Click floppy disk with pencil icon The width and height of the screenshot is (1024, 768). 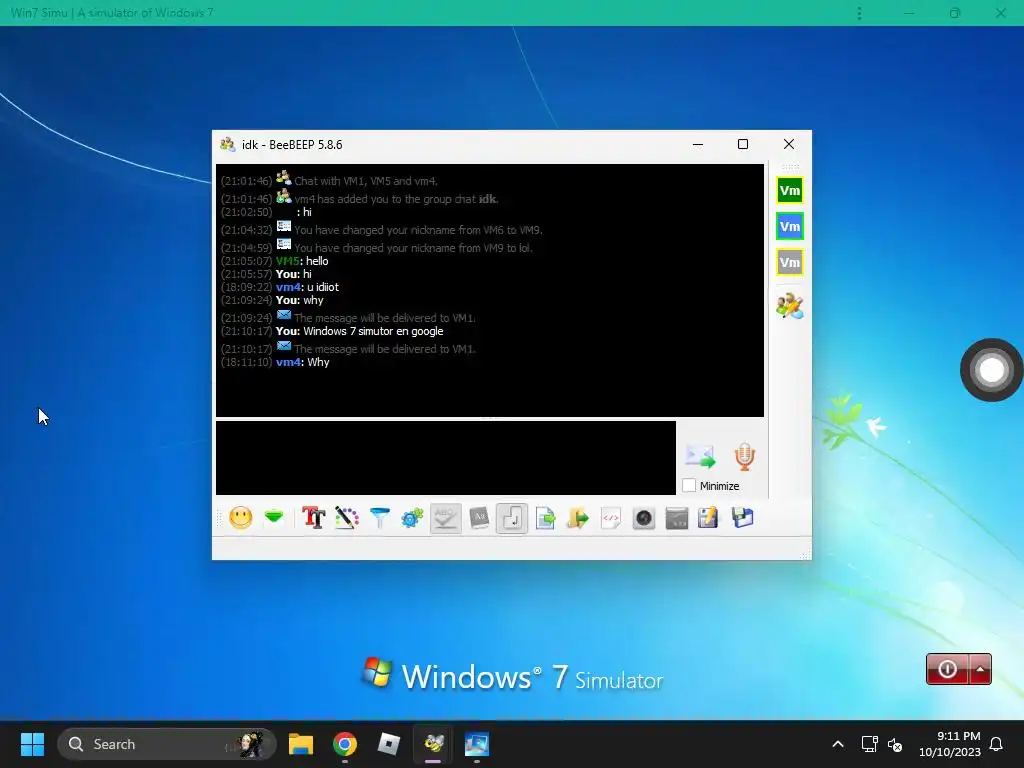708,518
